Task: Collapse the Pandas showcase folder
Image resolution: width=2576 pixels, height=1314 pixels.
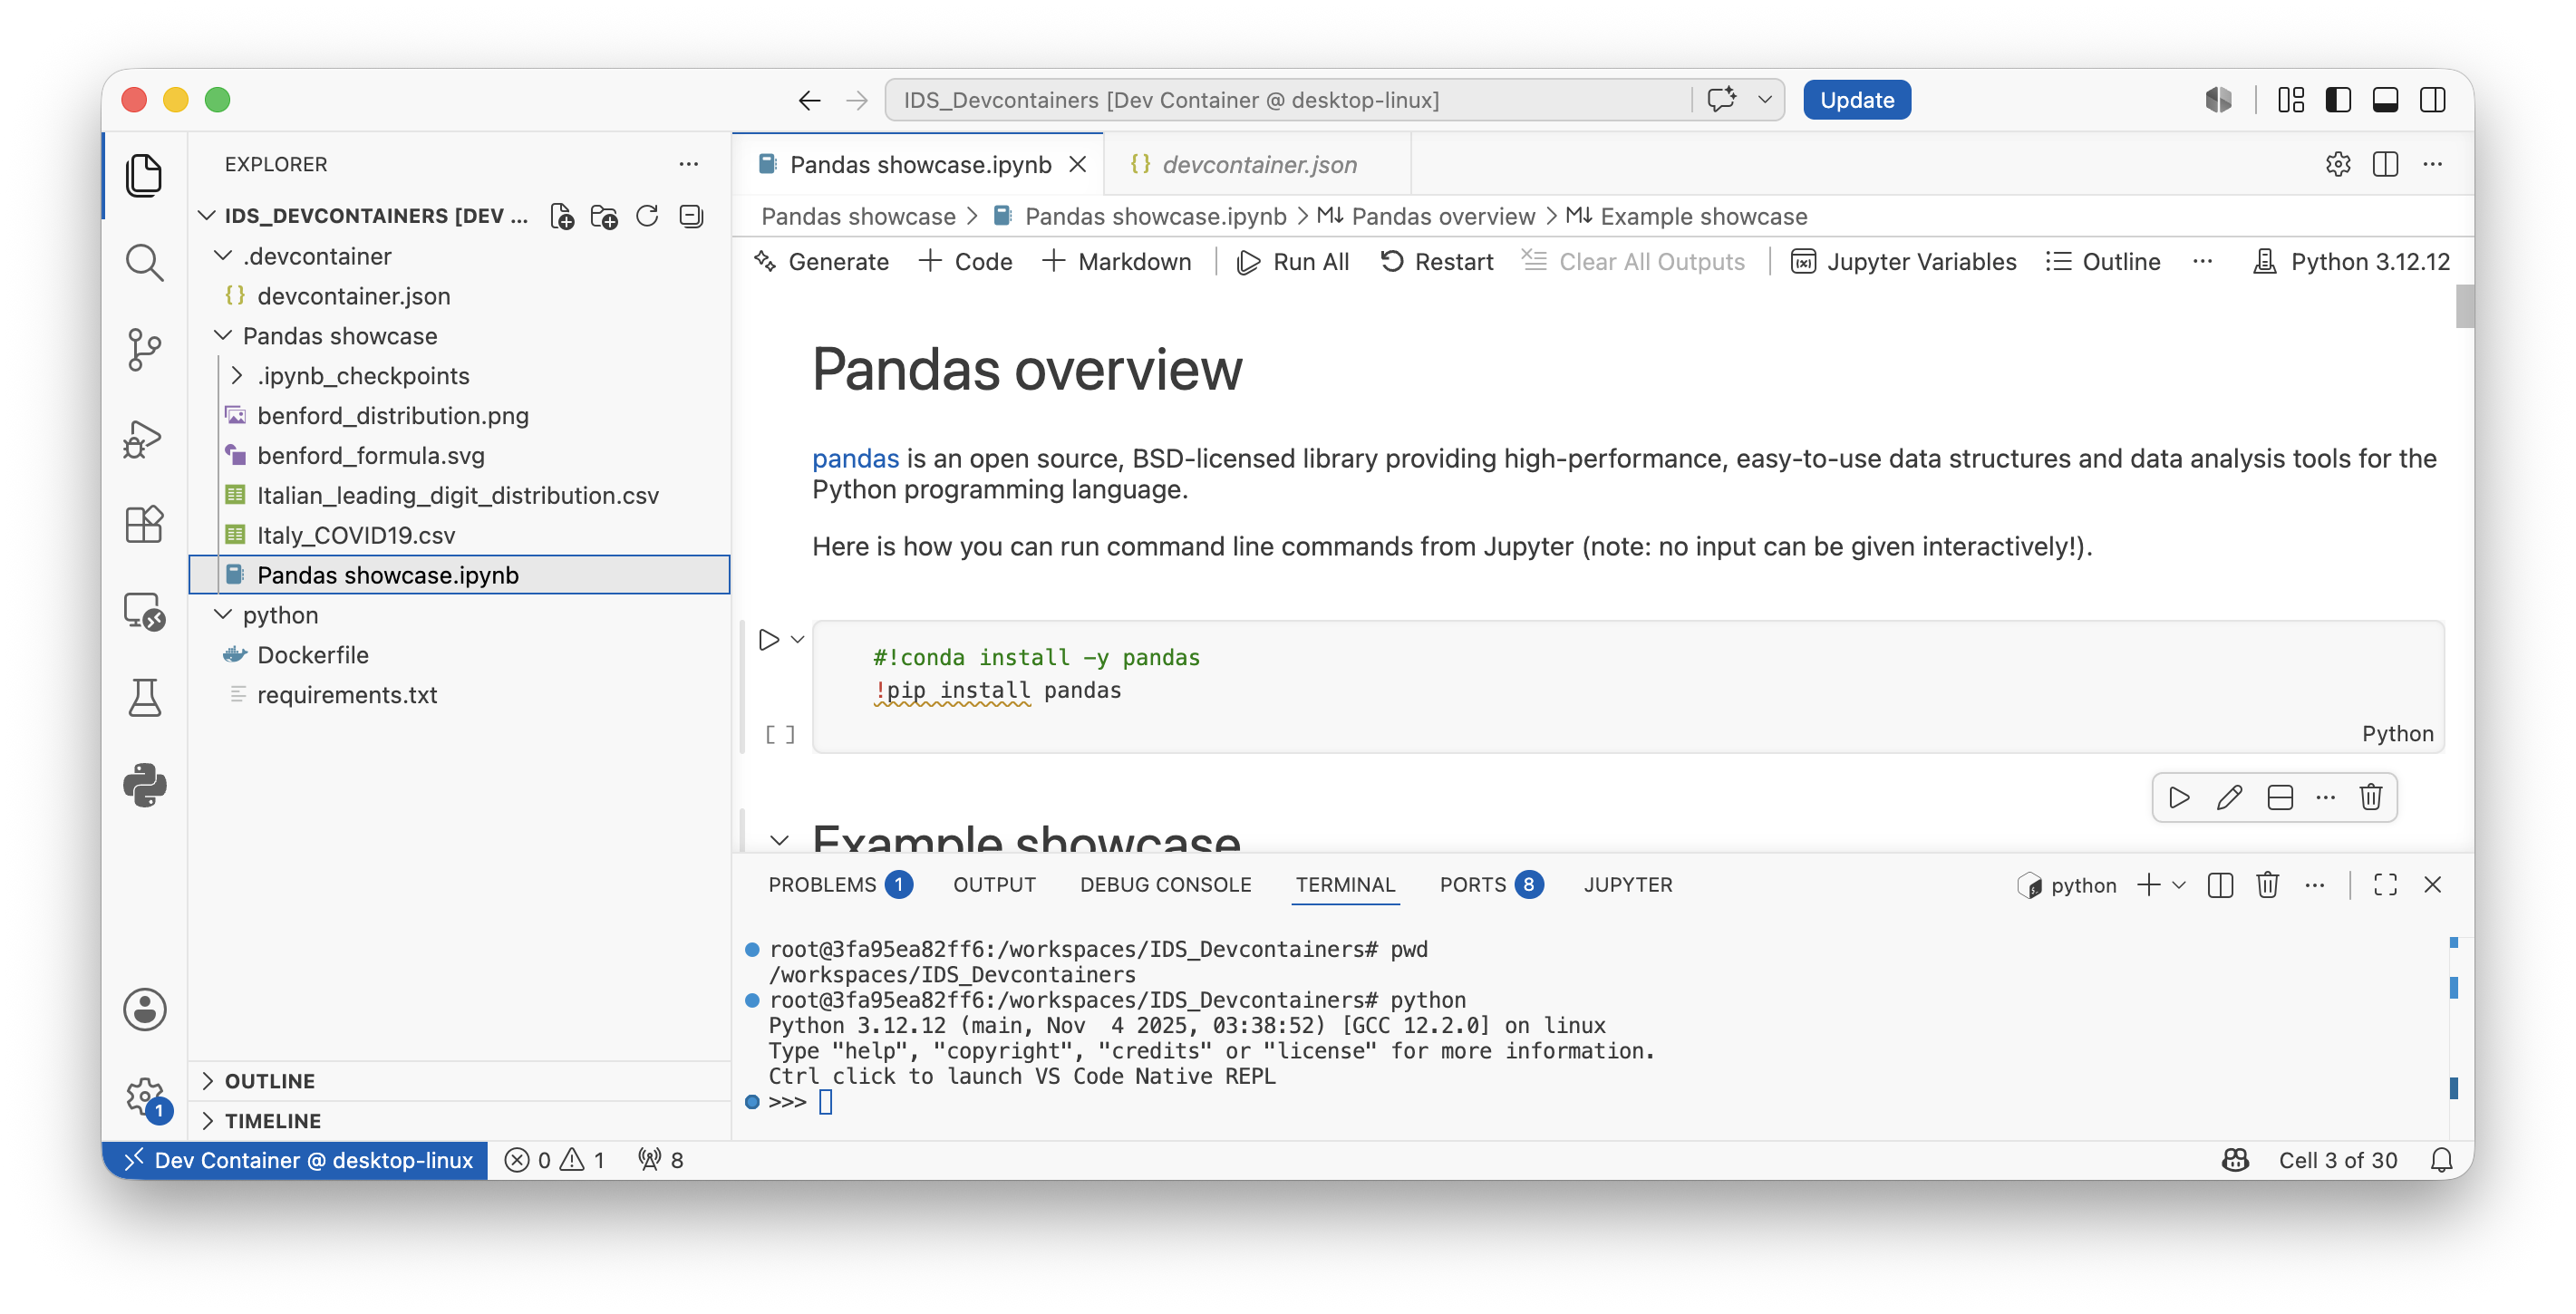Action: click(224, 336)
